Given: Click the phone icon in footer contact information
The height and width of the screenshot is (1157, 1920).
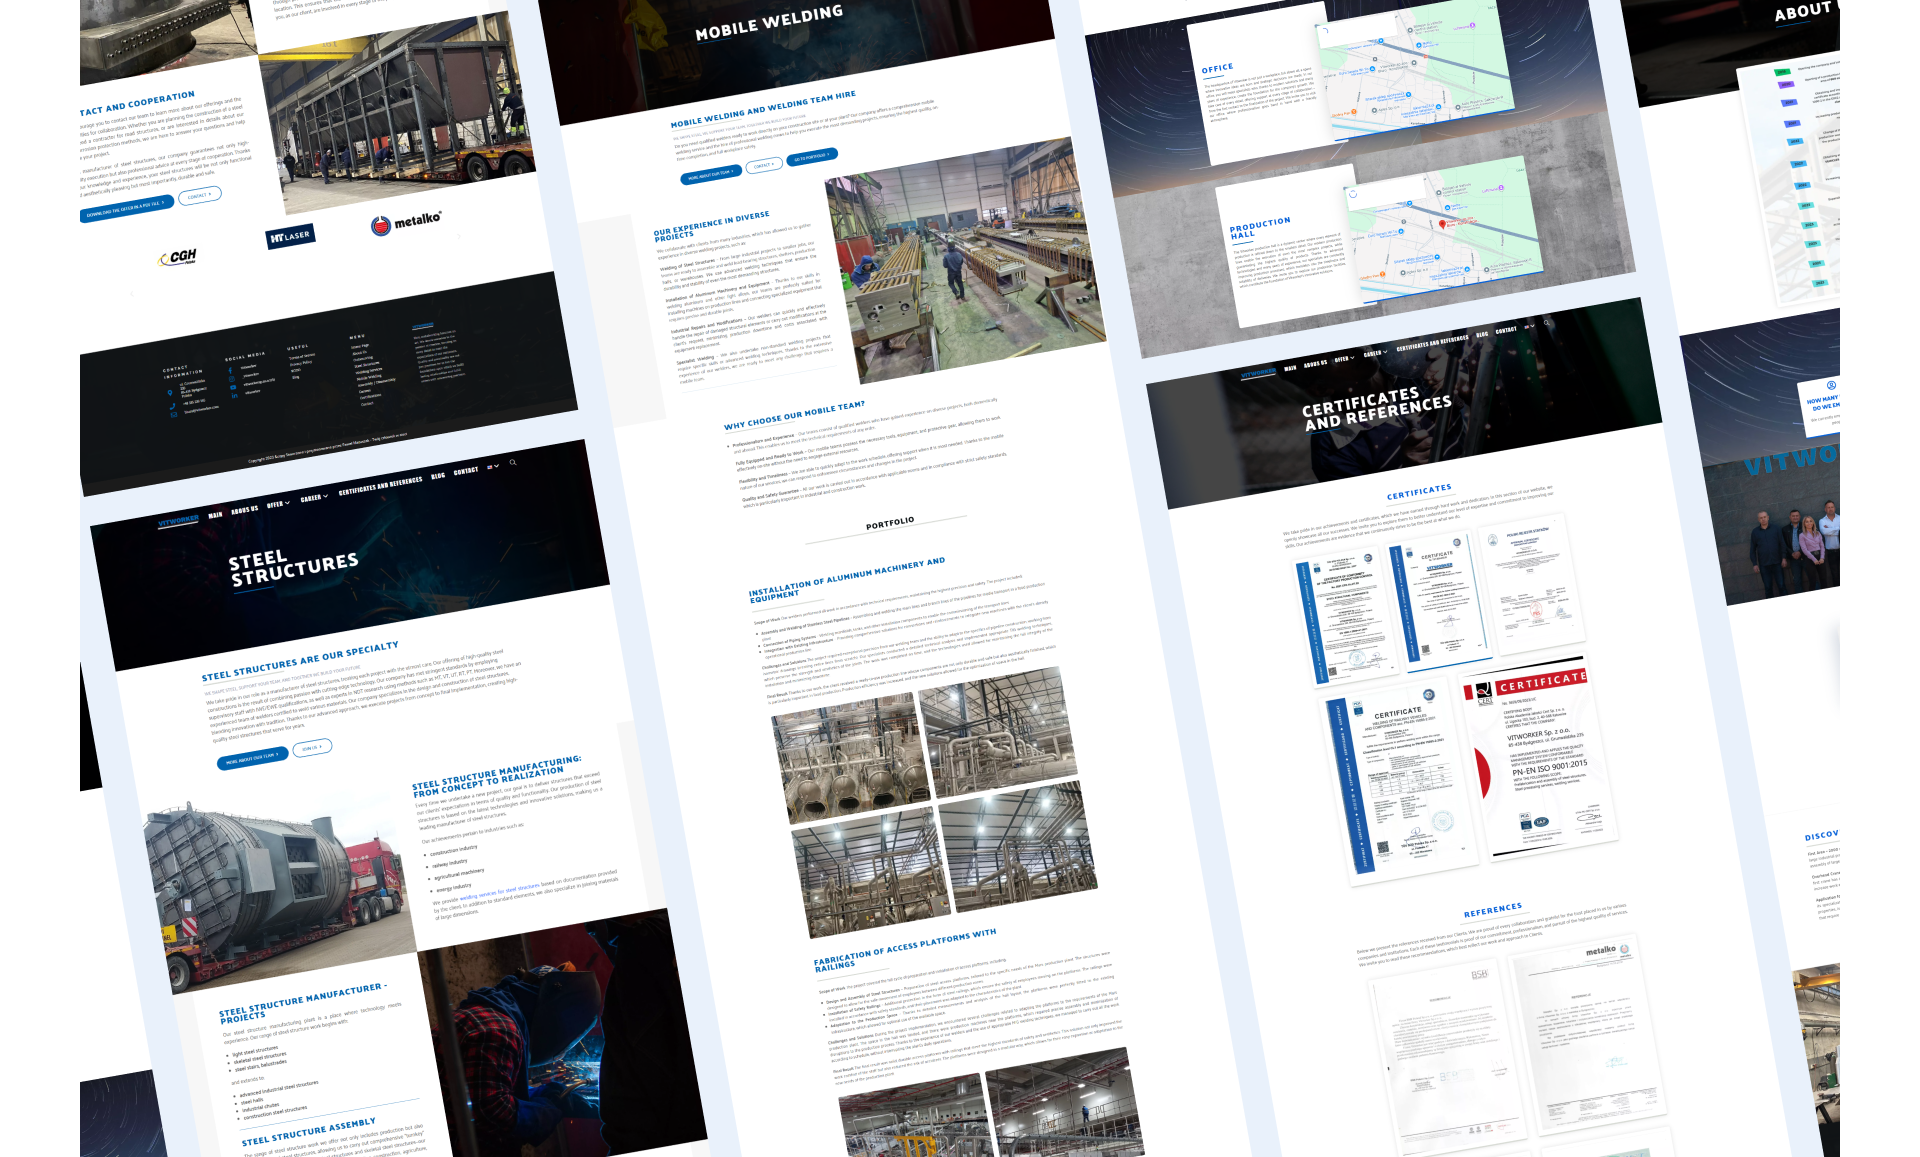Looking at the screenshot, I should coord(172,406).
